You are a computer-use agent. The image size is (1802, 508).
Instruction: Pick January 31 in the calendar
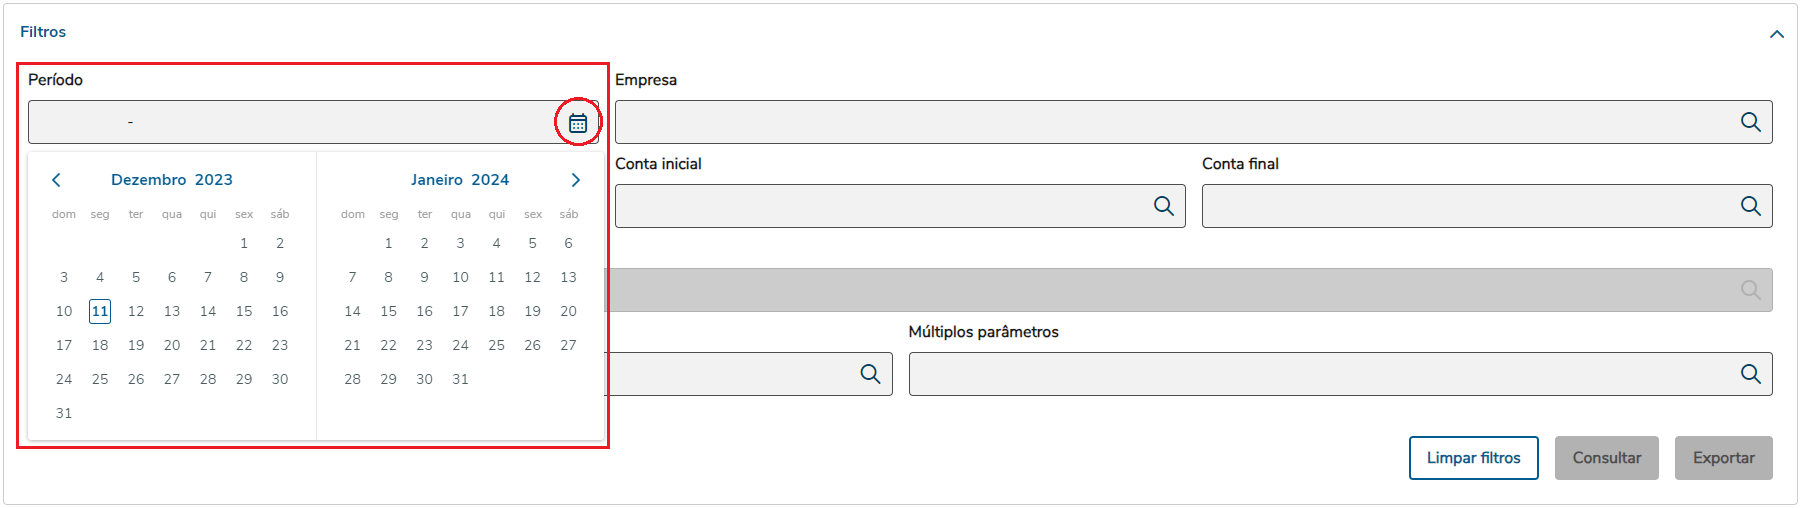pos(460,379)
